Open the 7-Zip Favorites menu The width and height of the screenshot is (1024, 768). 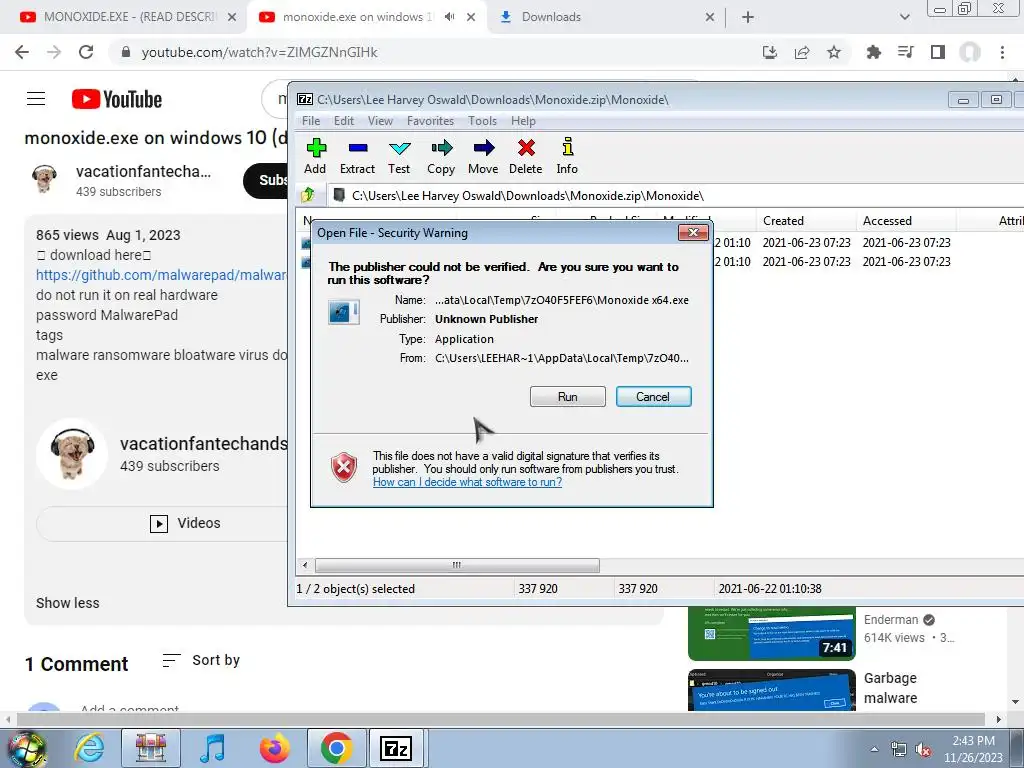tap(430, 121)
